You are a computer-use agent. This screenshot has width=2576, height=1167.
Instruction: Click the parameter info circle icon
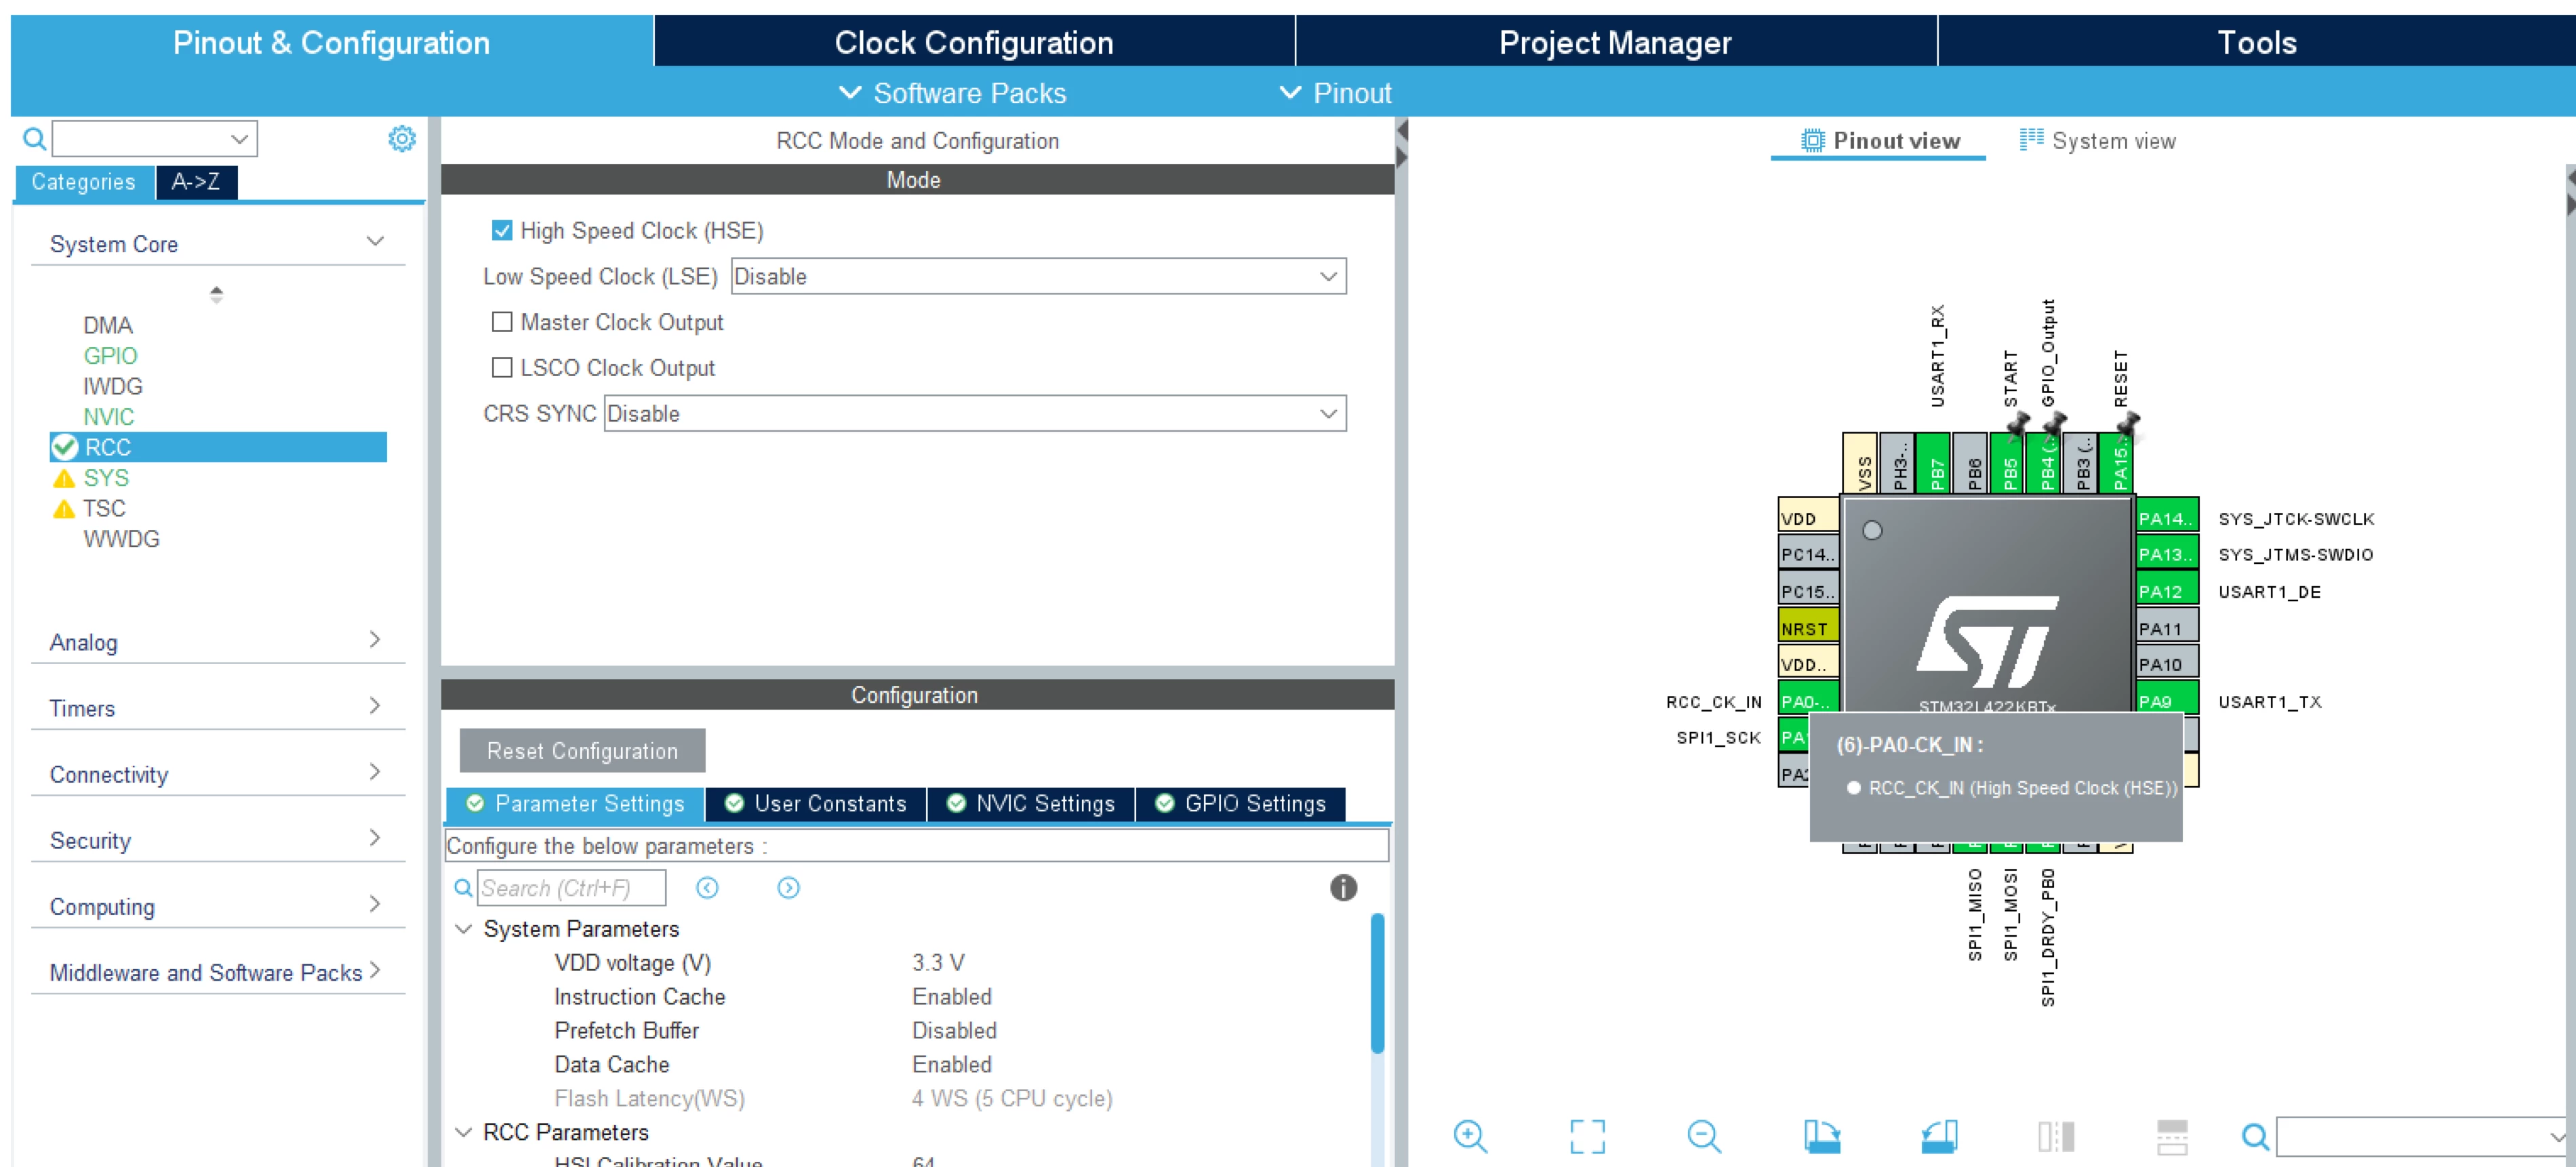coord(1343,887)
